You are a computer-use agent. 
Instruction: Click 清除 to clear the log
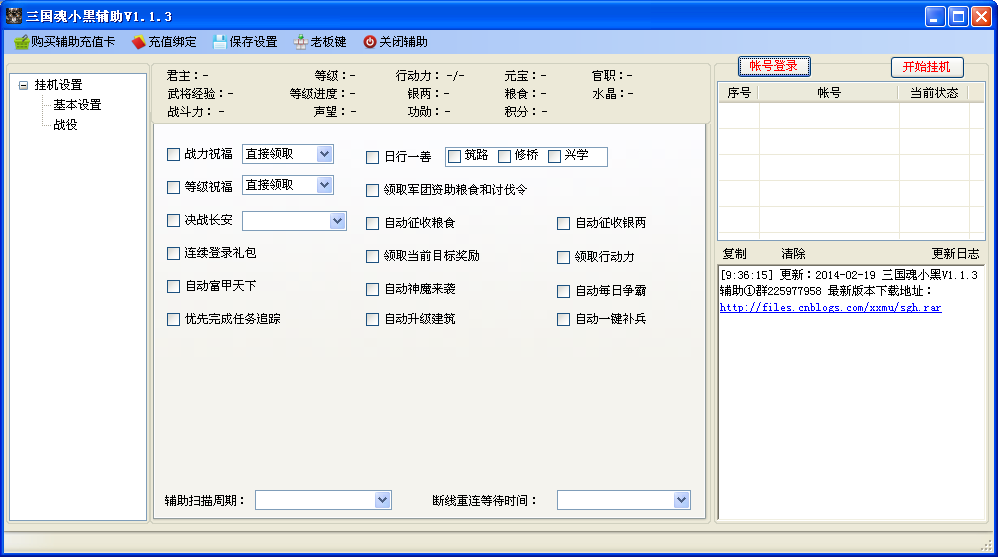pos(793,254)
